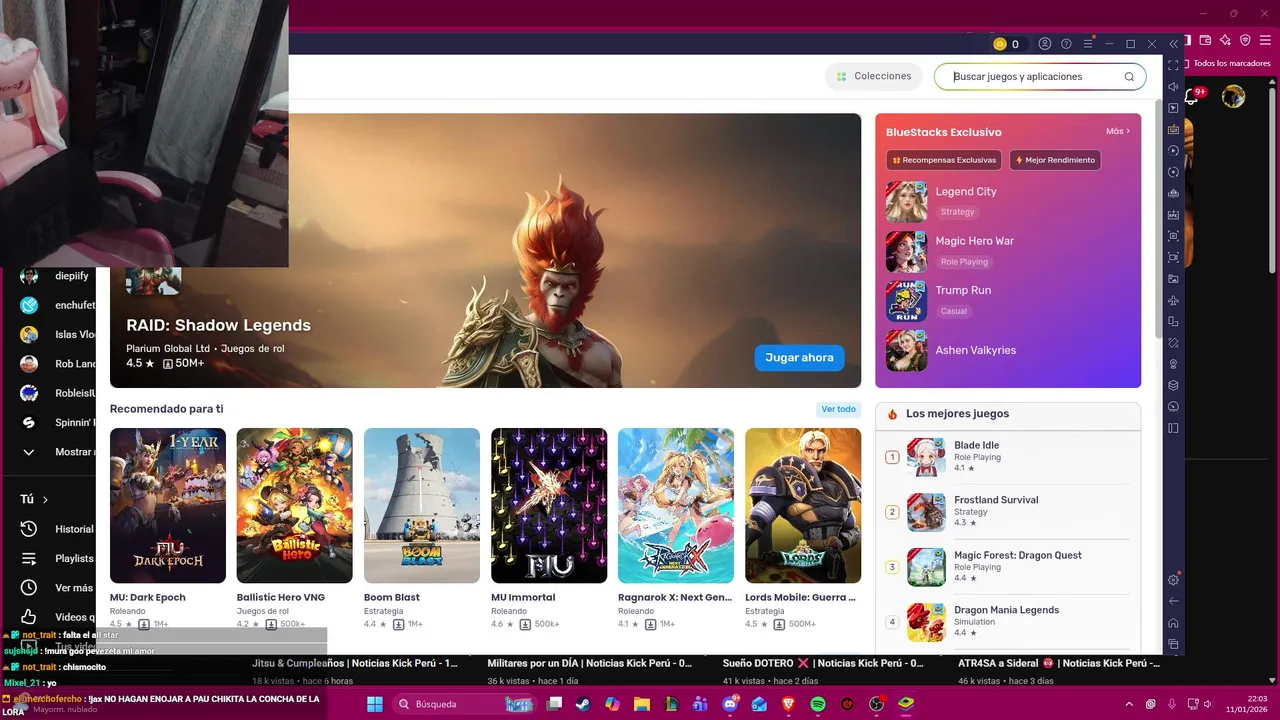Focus the Buscar juegos y aplicaciones field
The height and width of the screenshot is (720, 1280).
point(1040,77)
